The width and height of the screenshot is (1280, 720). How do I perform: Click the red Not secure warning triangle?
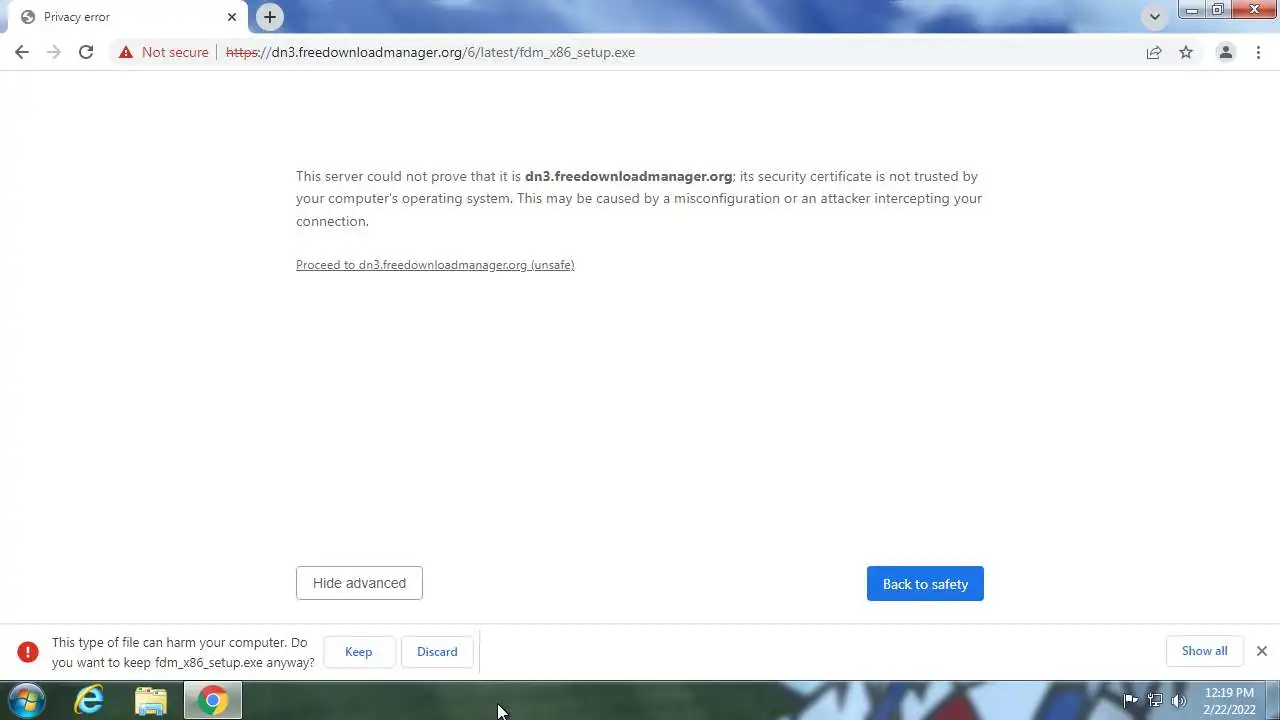126,52
